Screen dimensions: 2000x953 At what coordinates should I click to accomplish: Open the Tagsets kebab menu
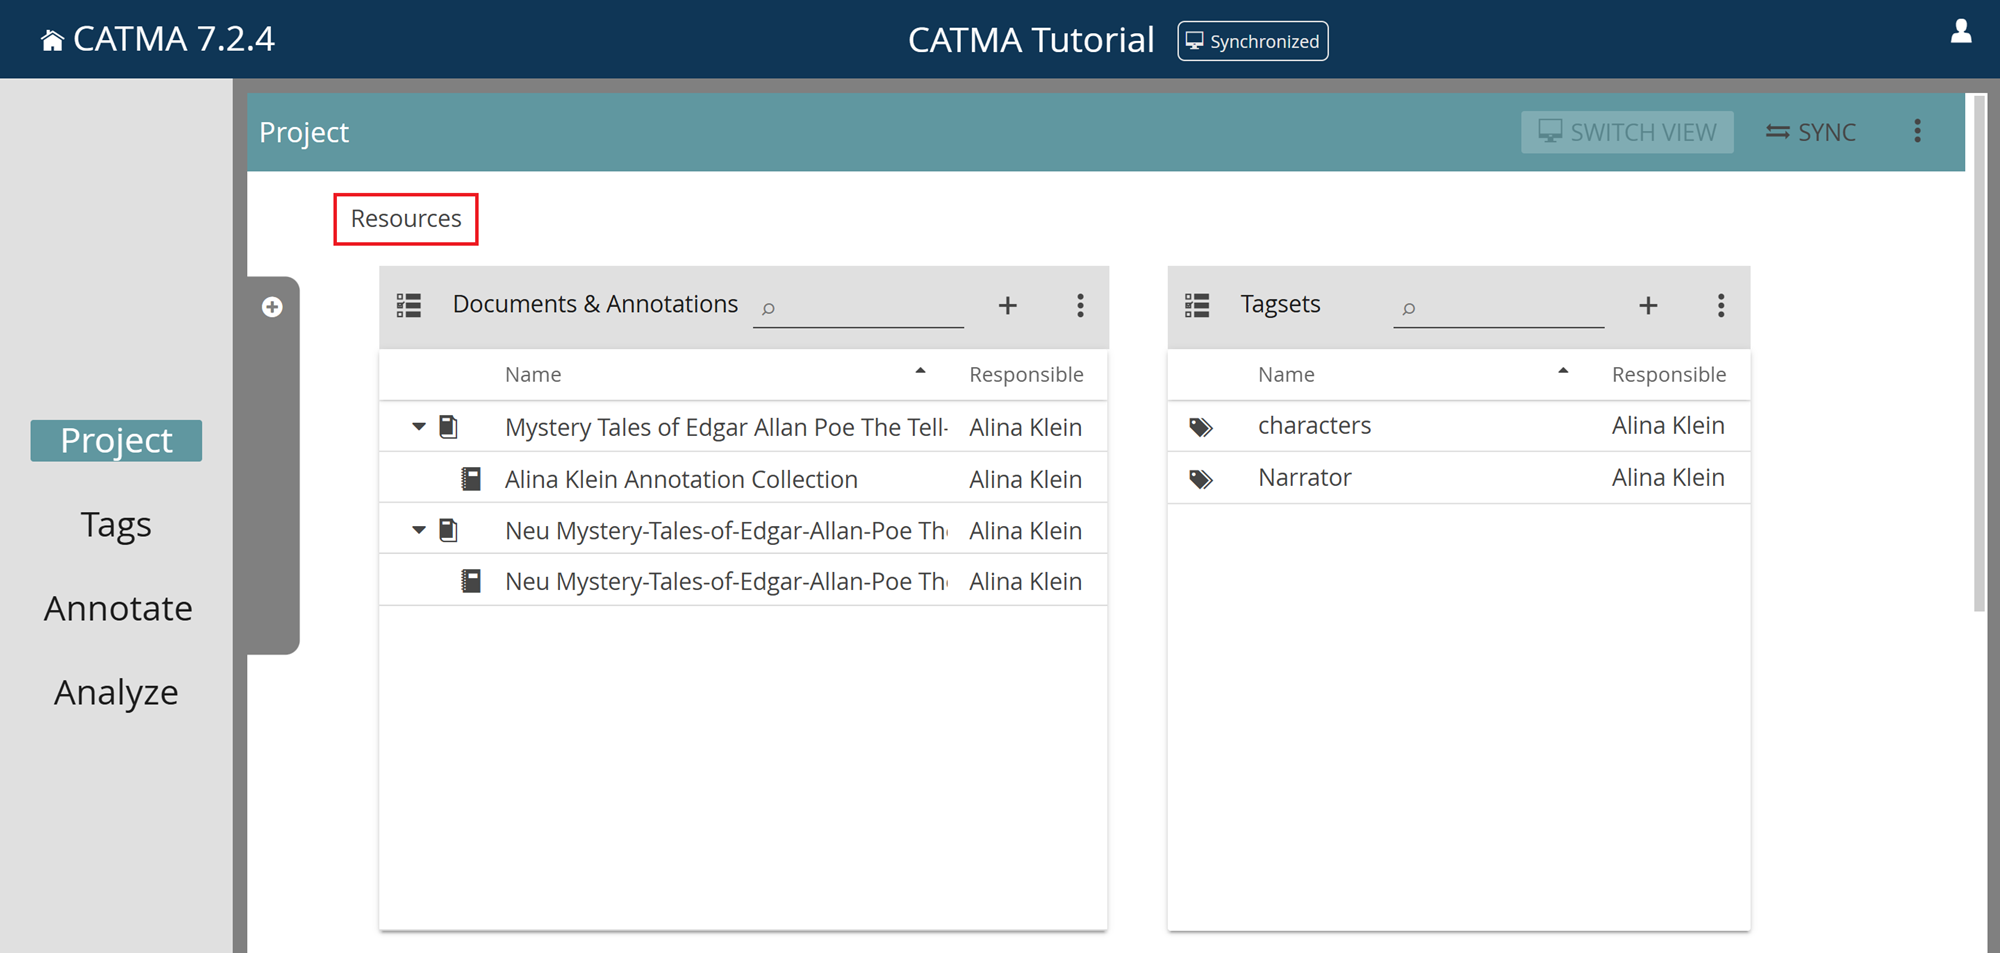pos(1721,305)
